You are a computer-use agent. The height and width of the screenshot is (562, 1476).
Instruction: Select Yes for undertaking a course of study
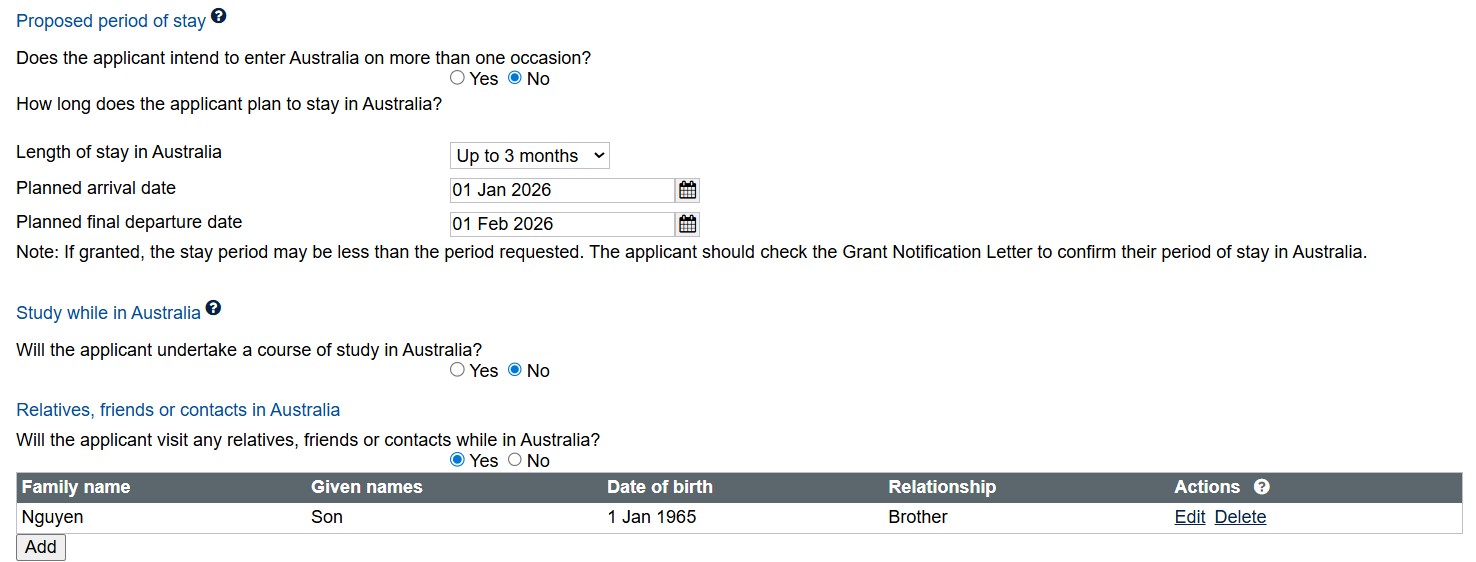(458, 370)
